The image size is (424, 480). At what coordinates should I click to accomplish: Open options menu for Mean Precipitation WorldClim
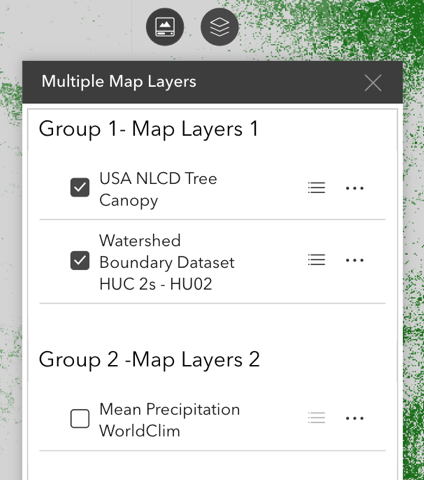pos(355,418)
